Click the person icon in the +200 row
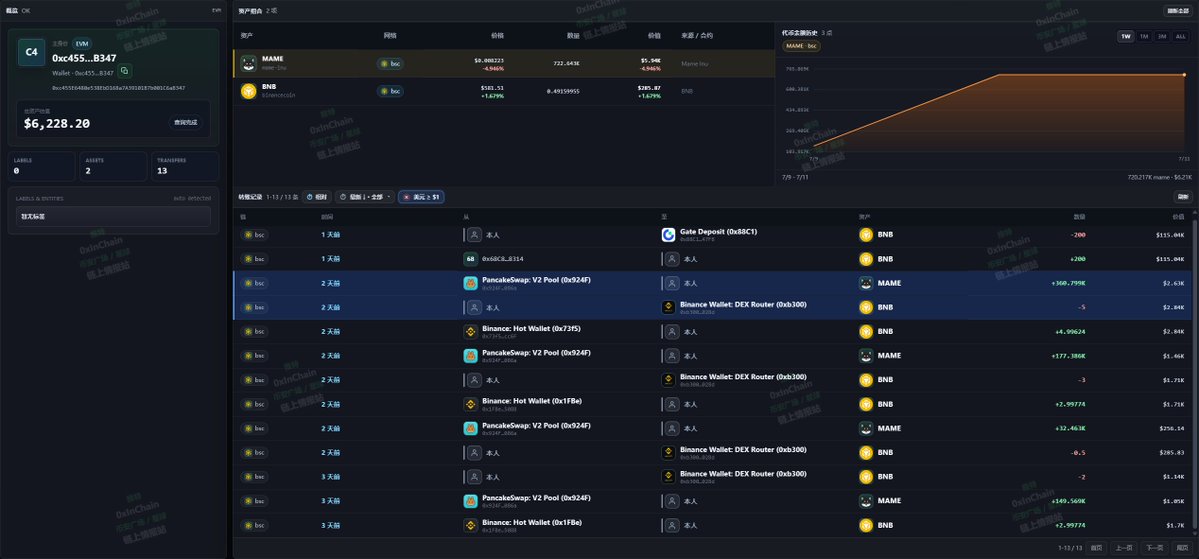The width and height of the screenshot is (1199, 559). coord(672,259)
